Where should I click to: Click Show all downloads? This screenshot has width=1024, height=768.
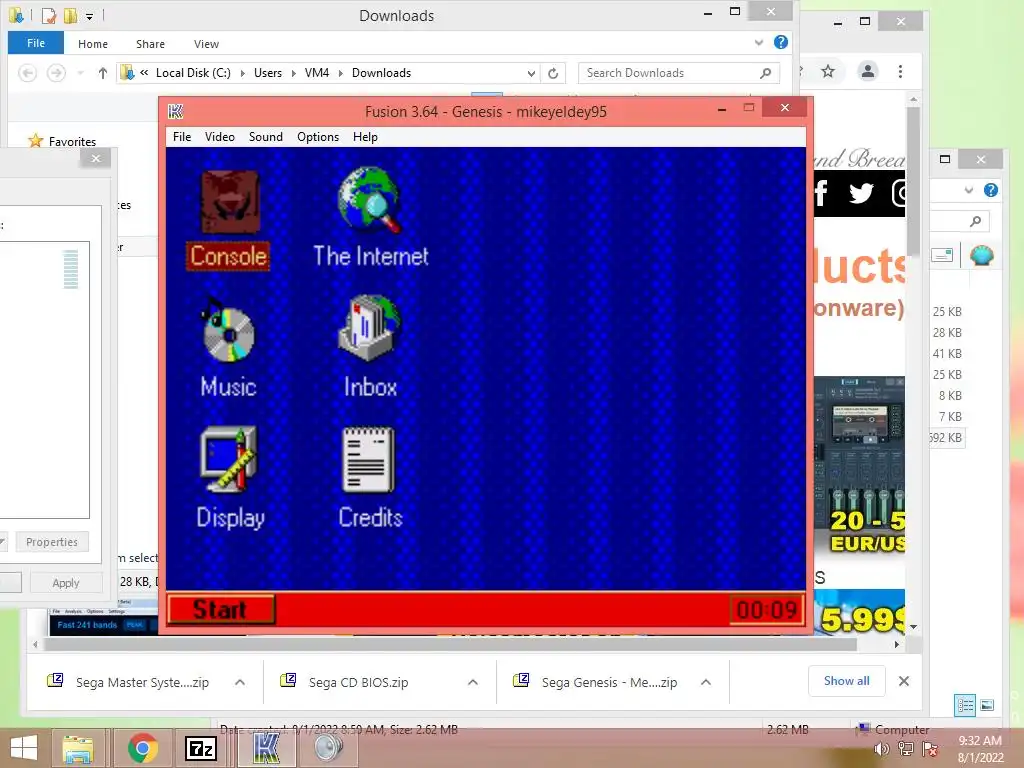click(x=846, y=680)
